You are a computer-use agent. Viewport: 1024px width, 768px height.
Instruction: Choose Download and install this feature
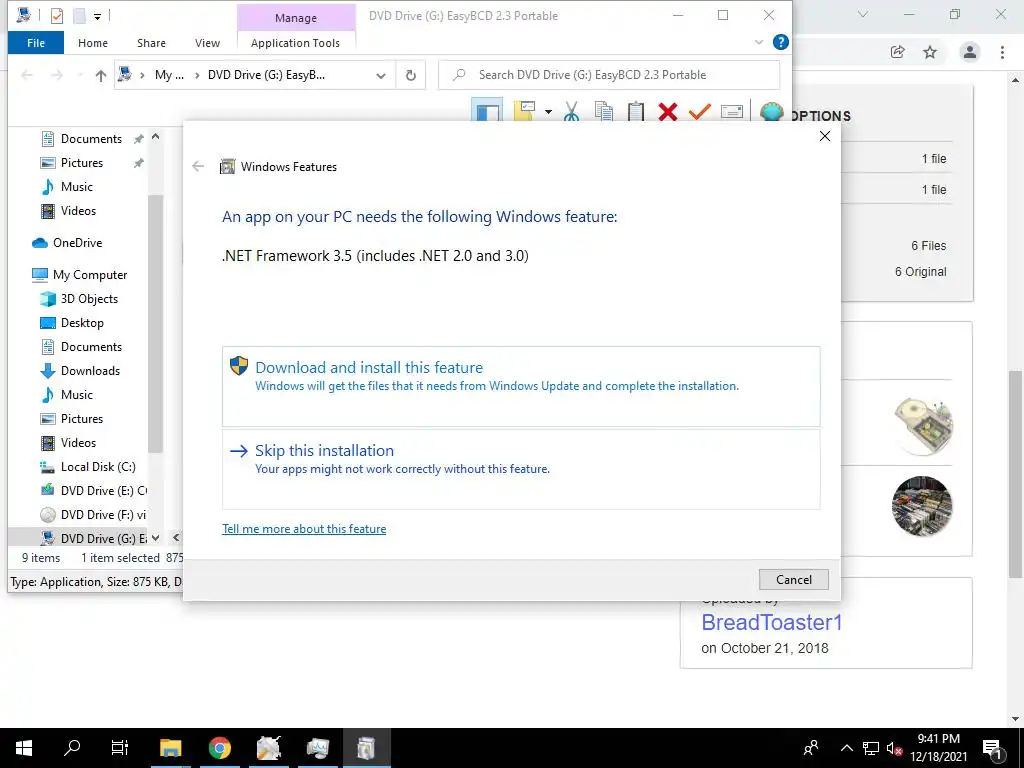521,387
